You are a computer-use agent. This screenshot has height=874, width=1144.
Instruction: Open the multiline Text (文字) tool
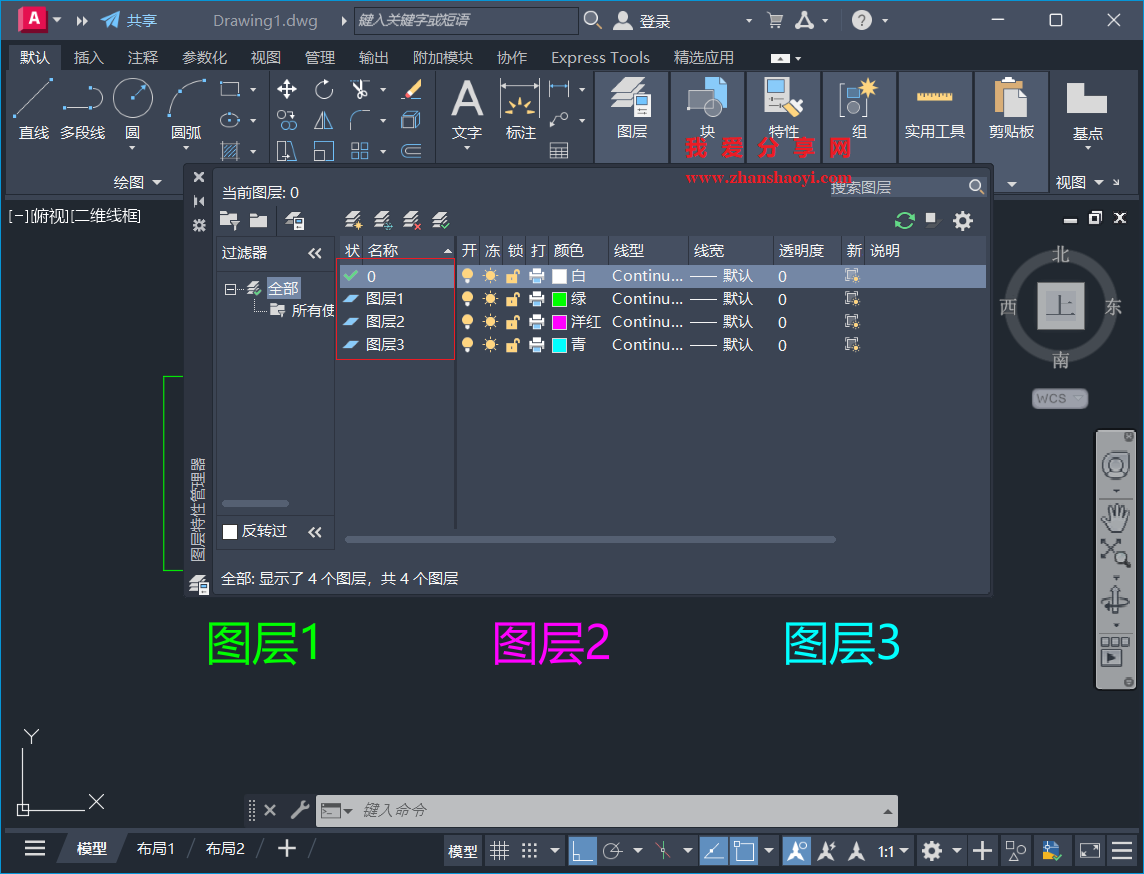tap(466, 104)
